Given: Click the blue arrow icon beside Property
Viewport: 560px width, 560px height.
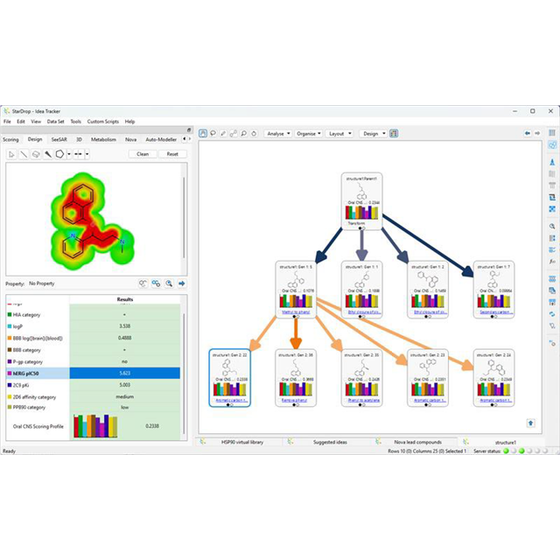Looking at the screenshot, I should click(182, 283).
